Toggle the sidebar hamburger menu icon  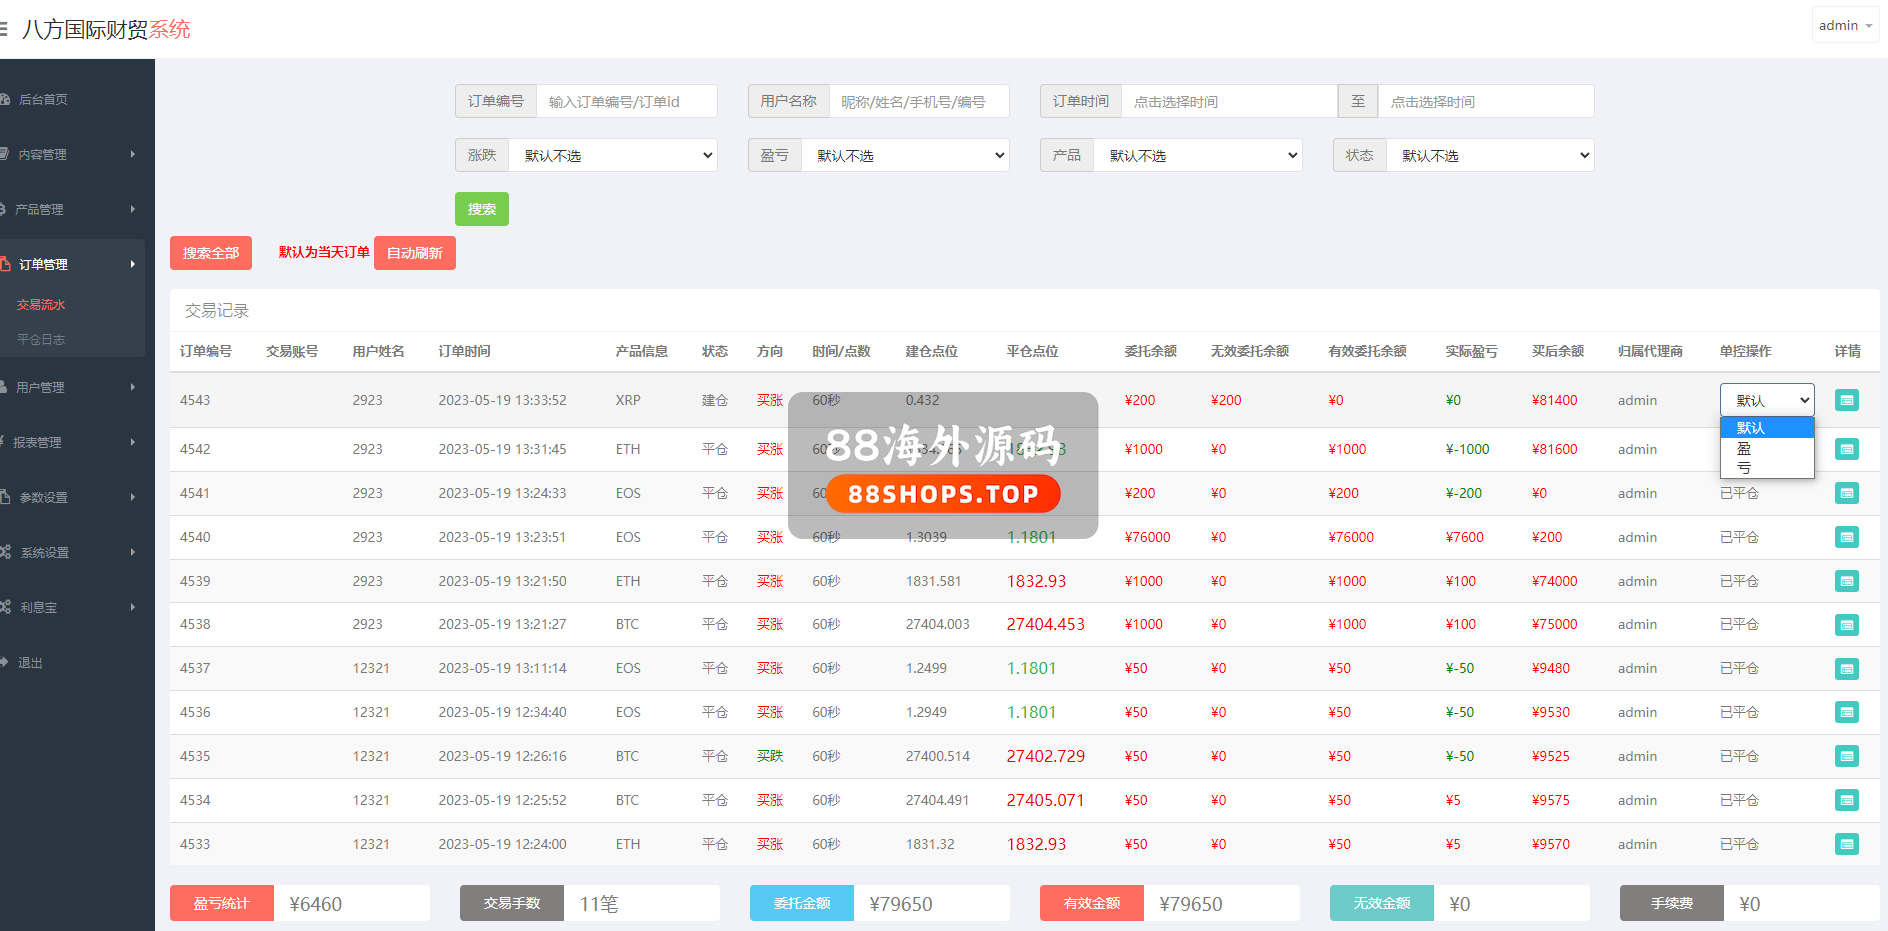click(4, 29)
